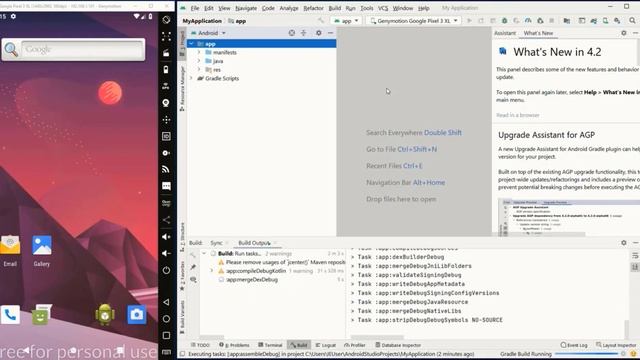Select app:mergeDexDebug build task row
This screenshot has height=360, width=640.
tap(273, 280)
